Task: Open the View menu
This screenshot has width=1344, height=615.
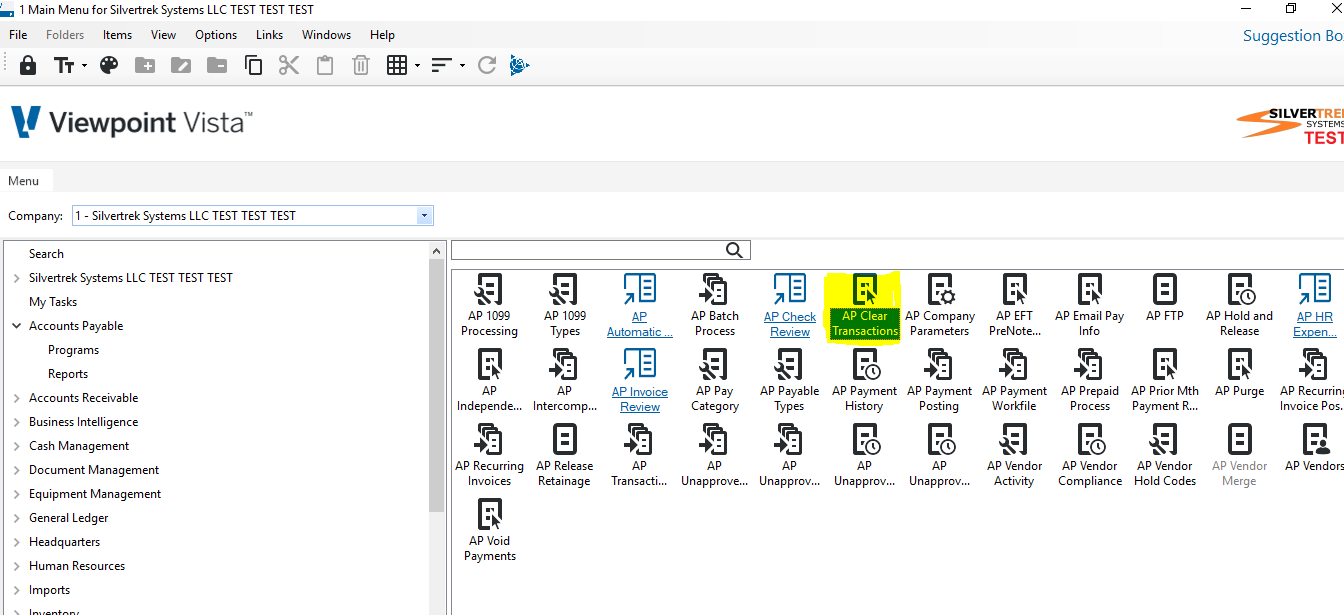Action: coord(163,35)
